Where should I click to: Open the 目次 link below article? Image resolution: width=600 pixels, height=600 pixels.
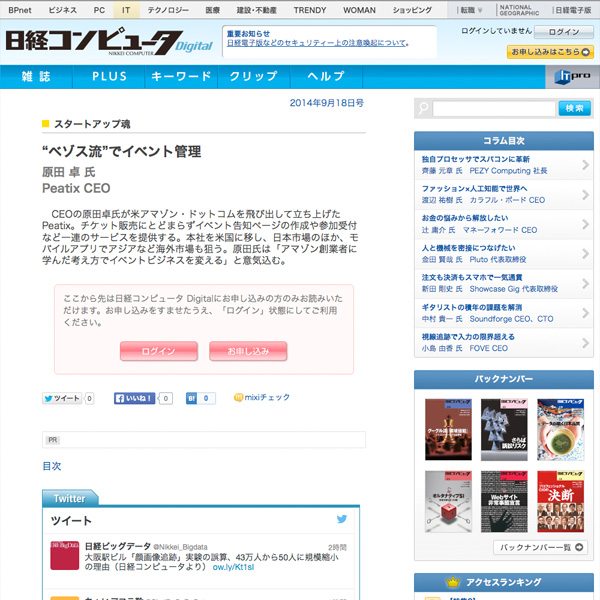tap(52, 466)
